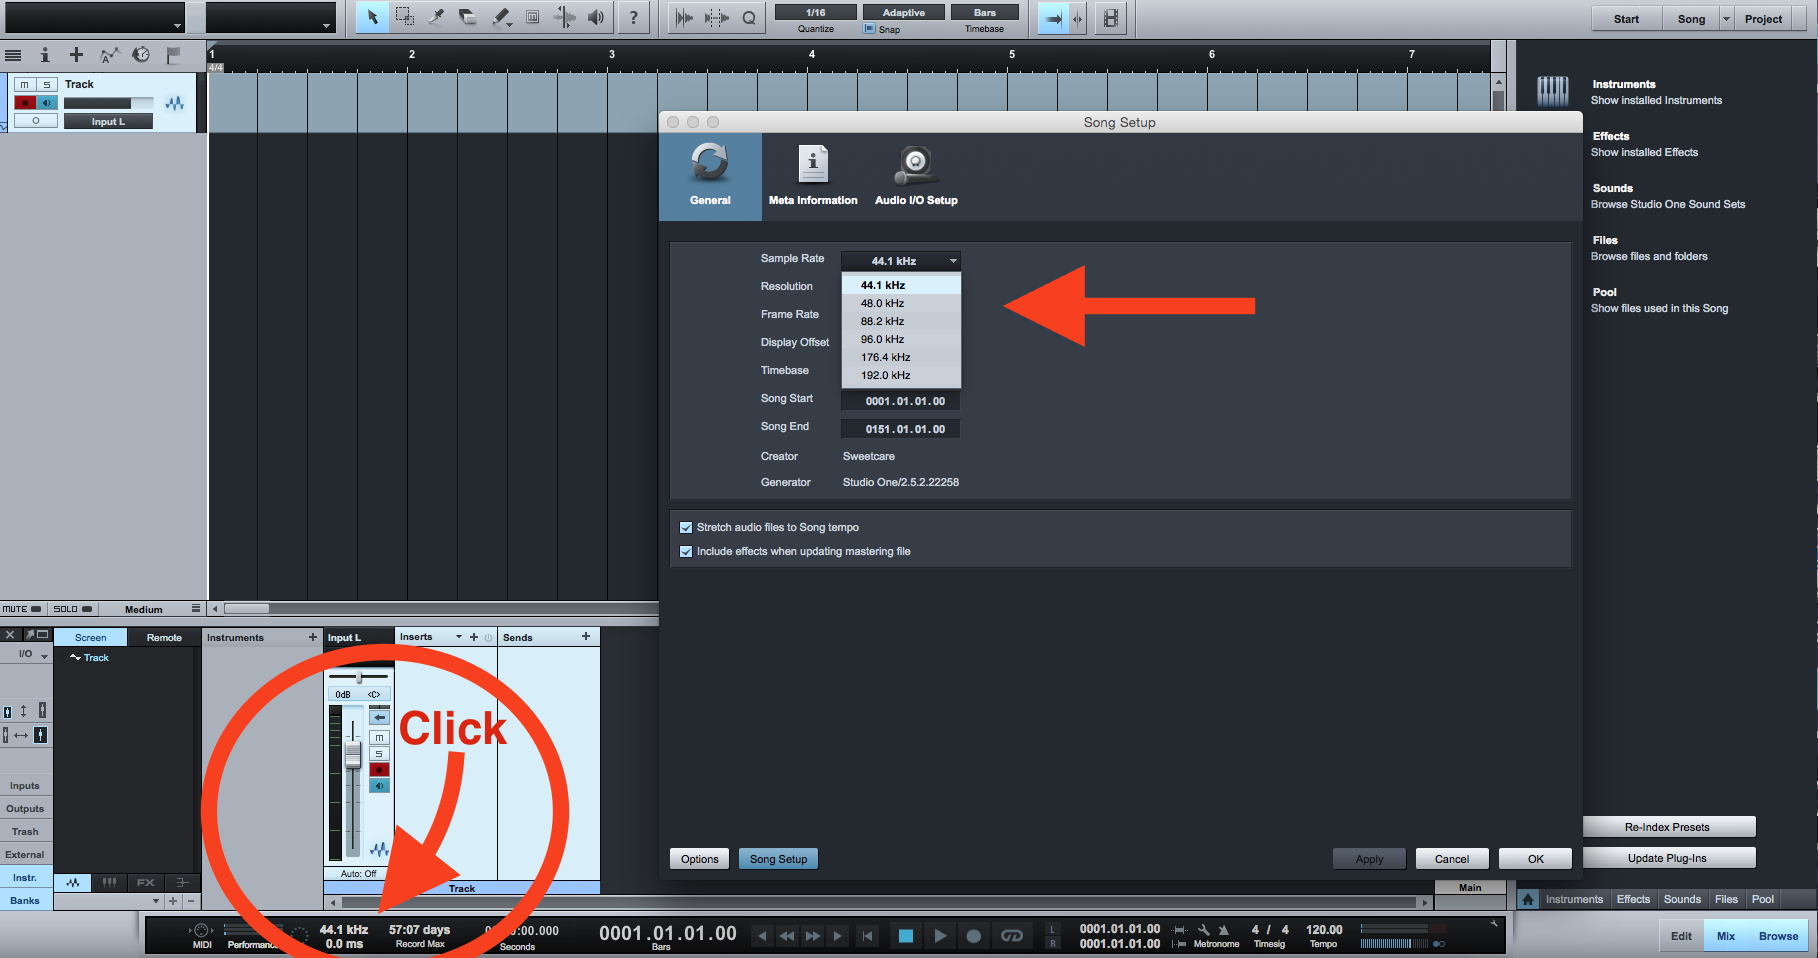The height and width of the screenshot is (958, 1818).
Task: Activate the Listen speaker tool
Action: [596, 17]
